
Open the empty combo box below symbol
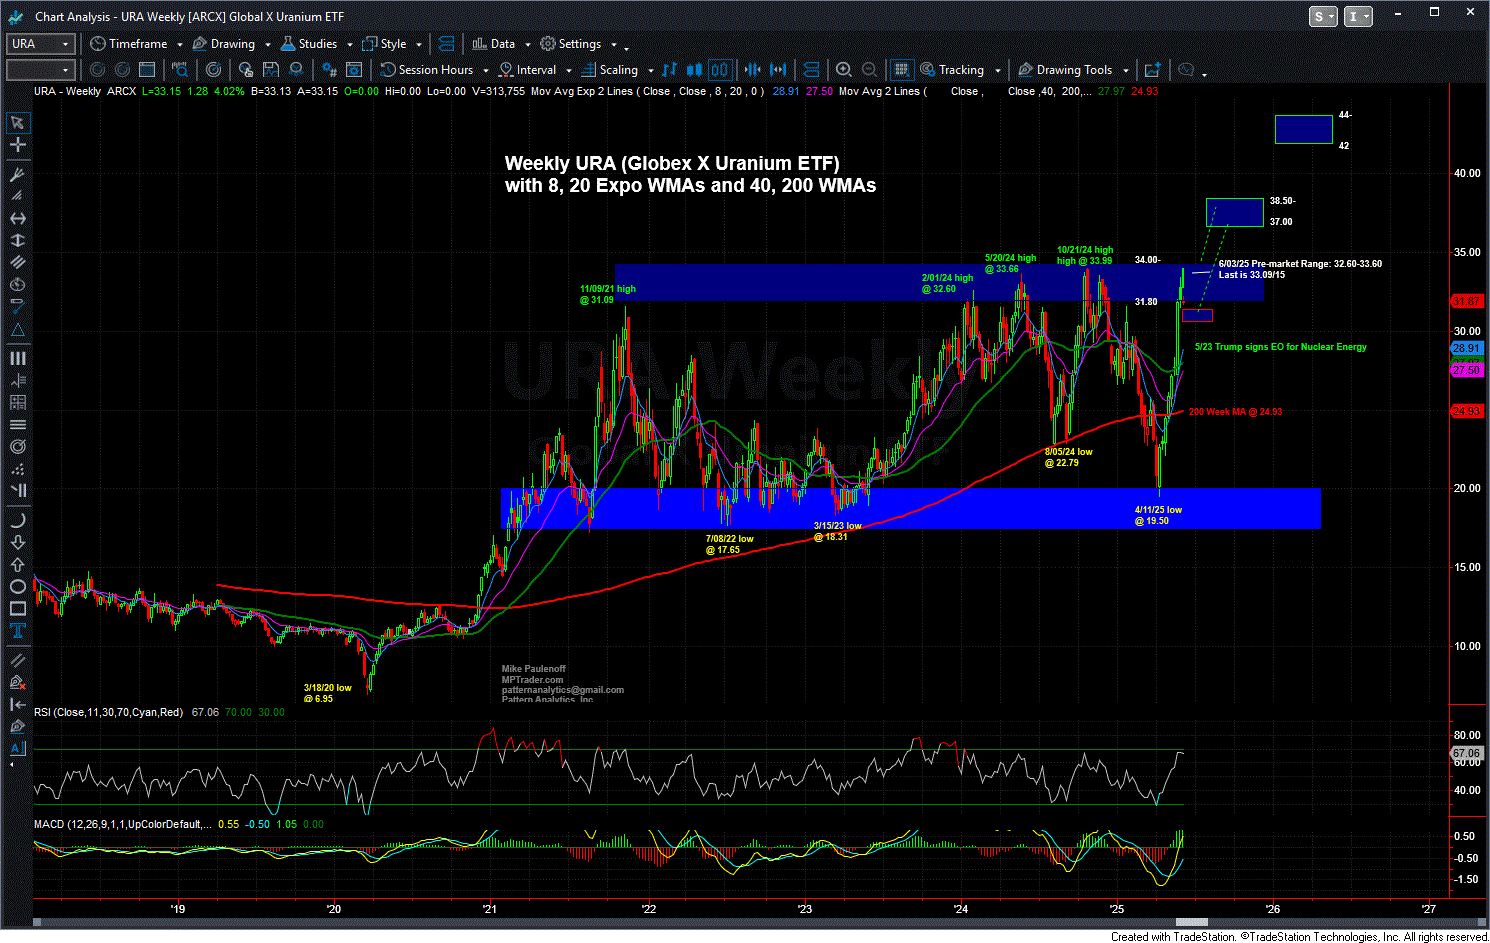[41, 70]
